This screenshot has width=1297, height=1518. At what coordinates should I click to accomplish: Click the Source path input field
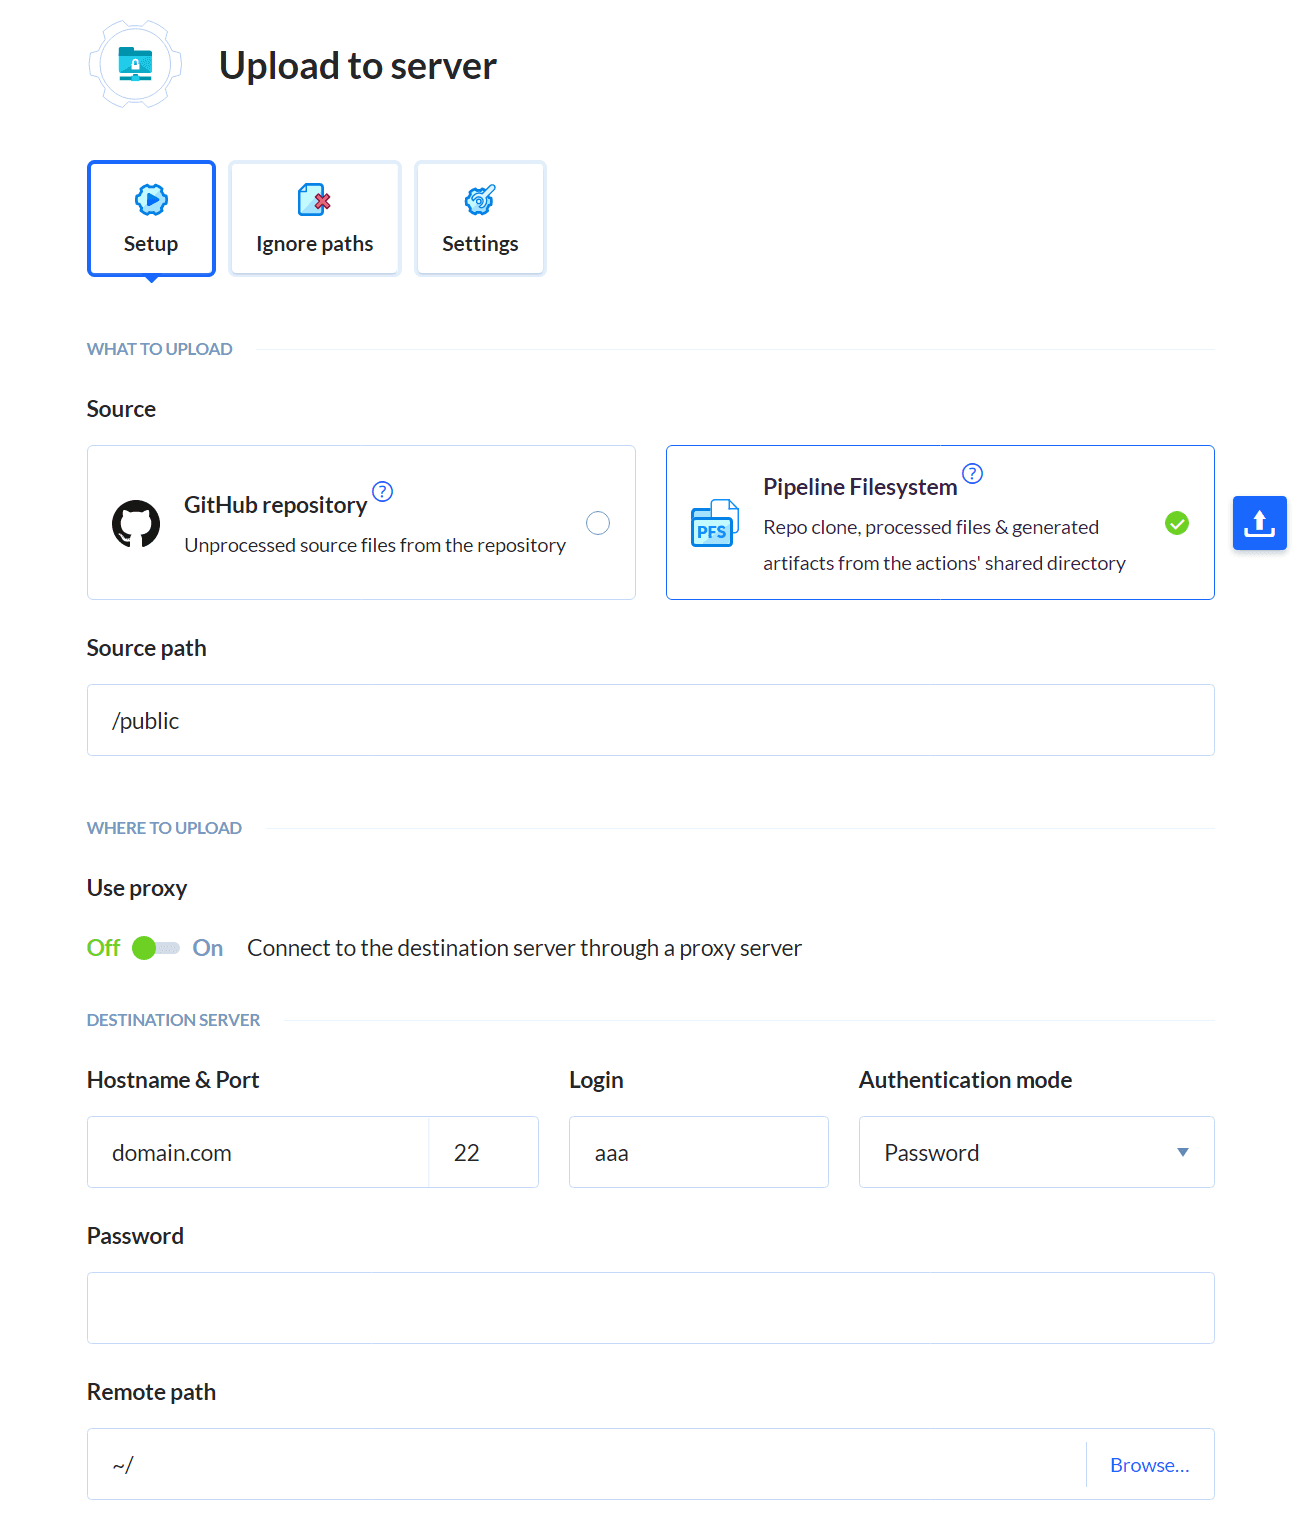(650, 720)
